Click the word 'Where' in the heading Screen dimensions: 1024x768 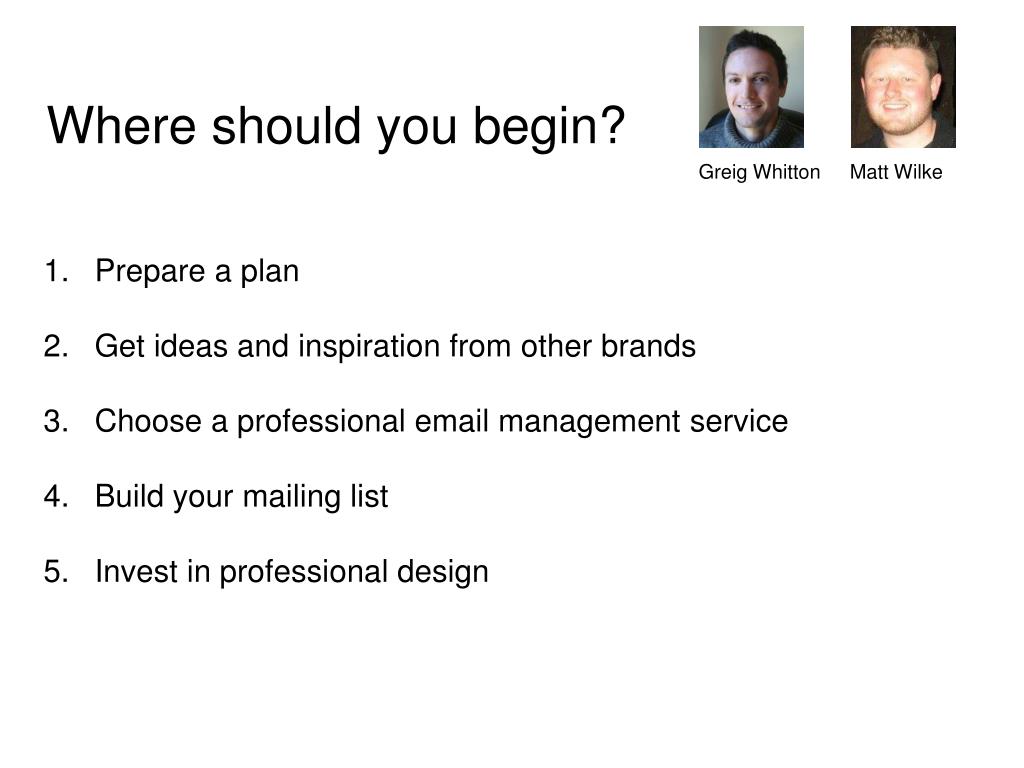121,125
